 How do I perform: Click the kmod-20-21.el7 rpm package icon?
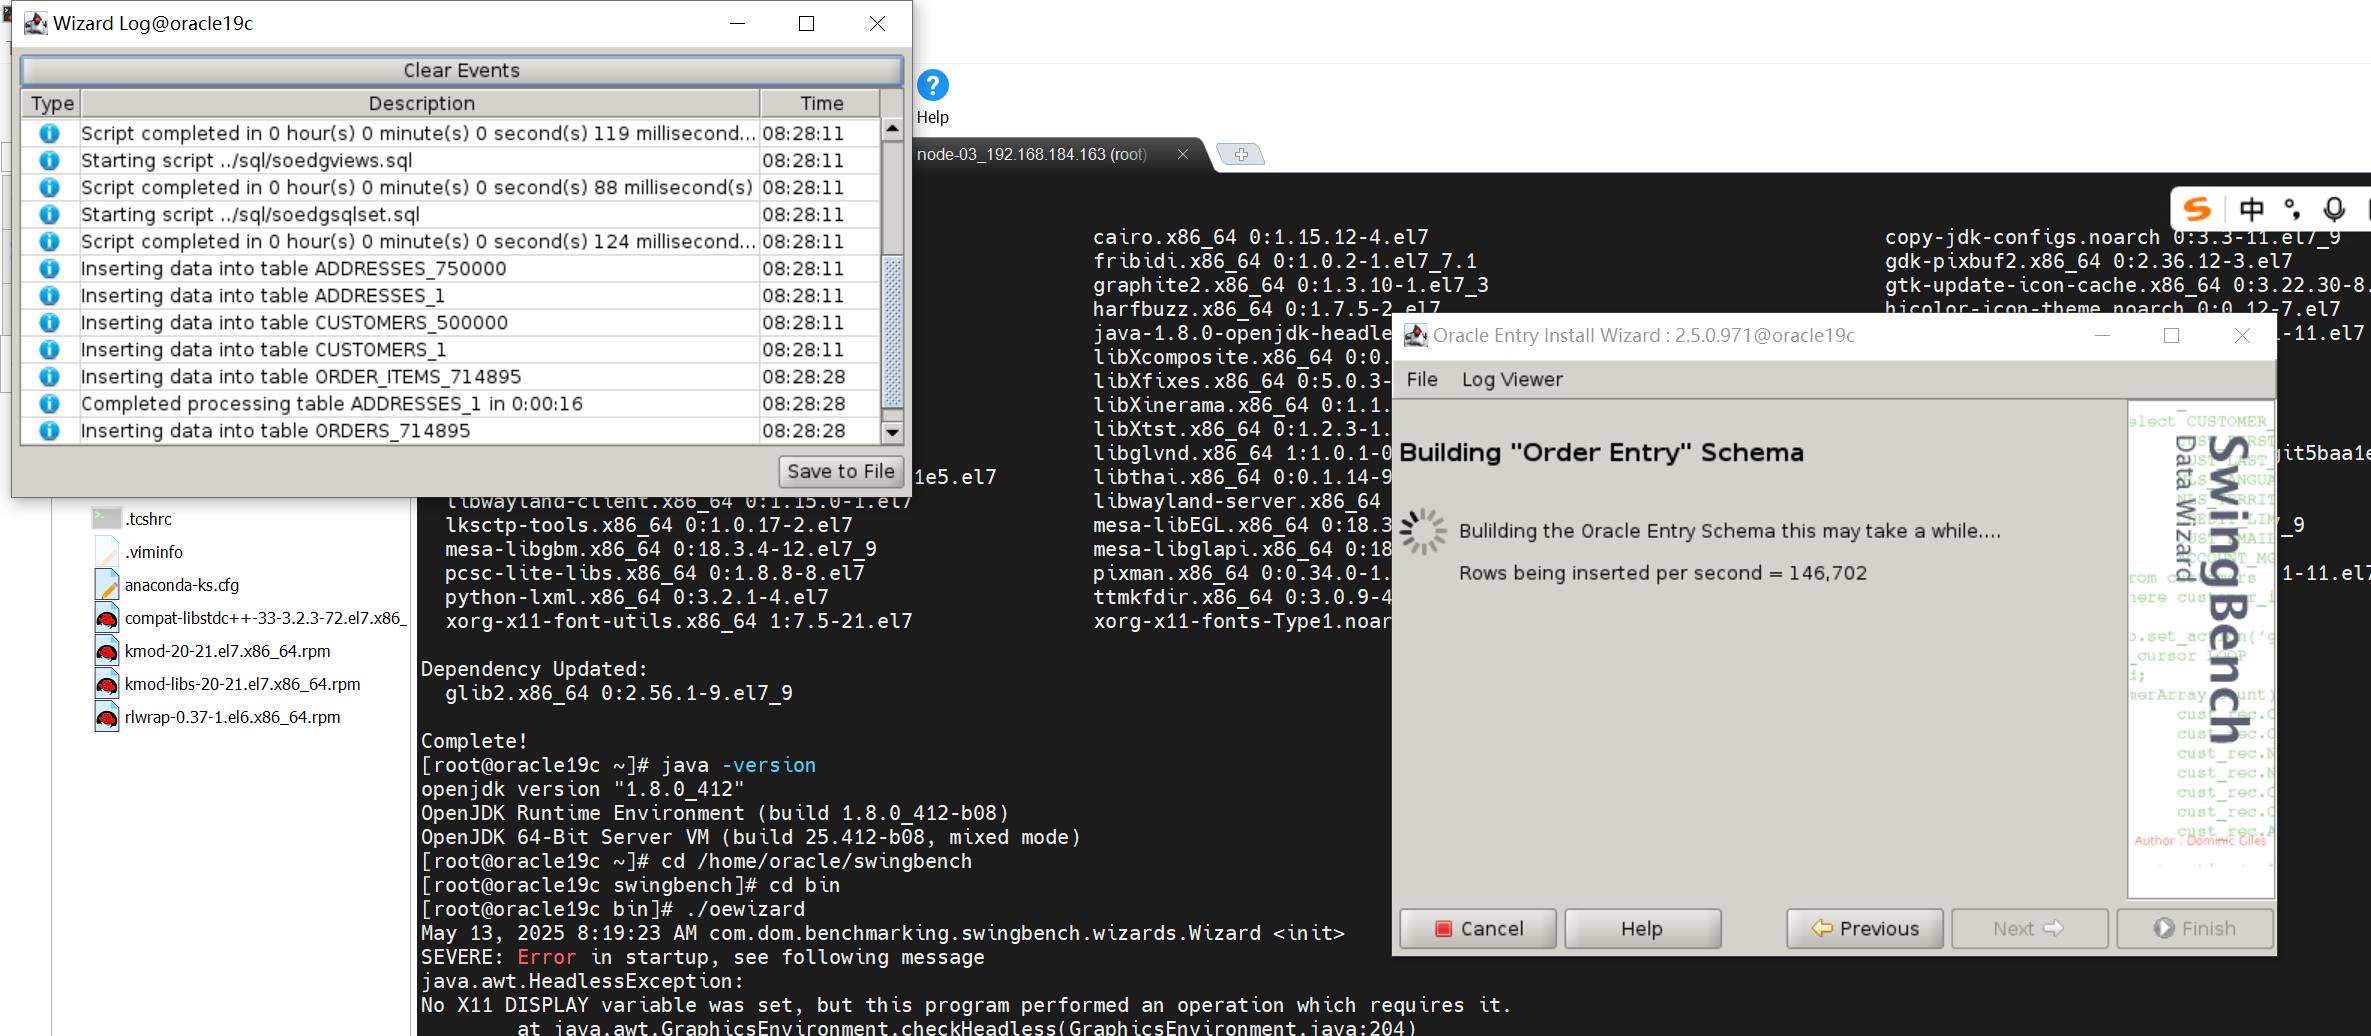[x=106, y=650]
